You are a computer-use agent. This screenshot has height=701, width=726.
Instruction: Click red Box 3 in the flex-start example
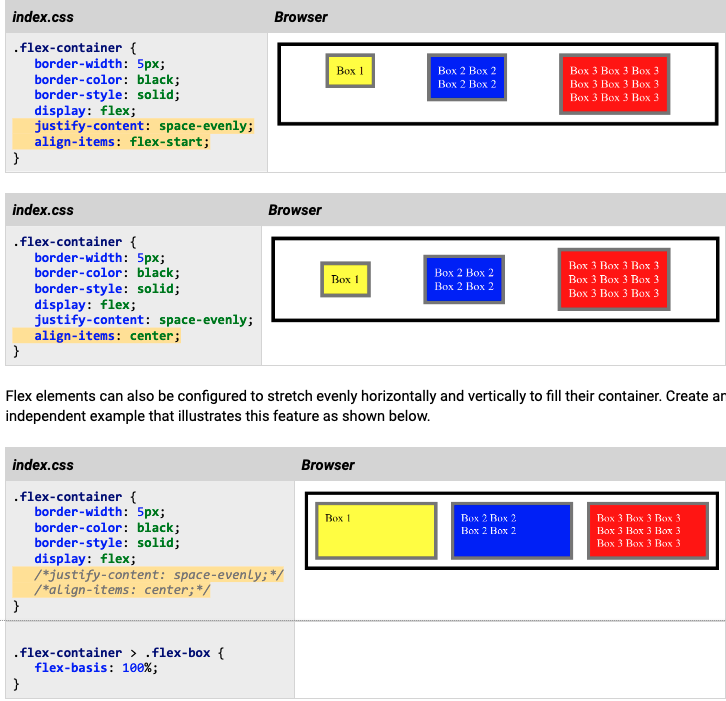614,84
